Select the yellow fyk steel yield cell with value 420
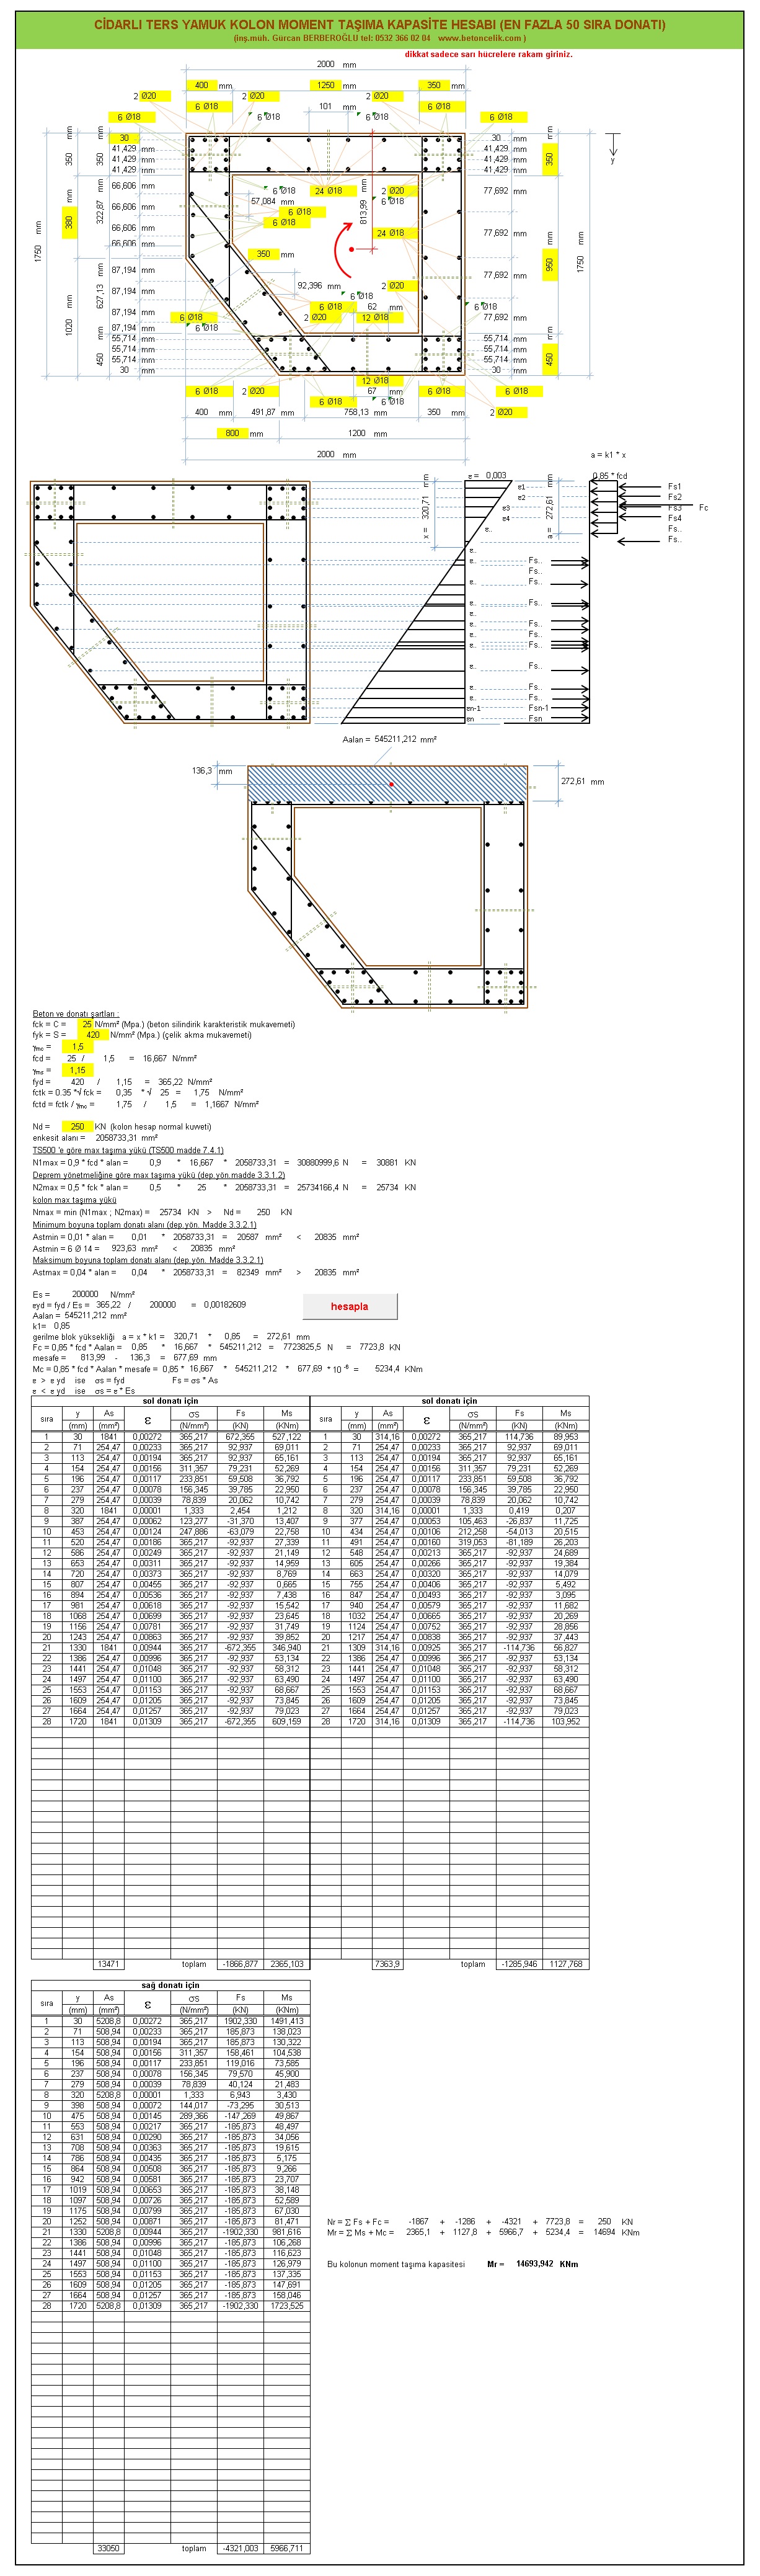This screenshot has width=760, height=2576. coord(92,1035)
